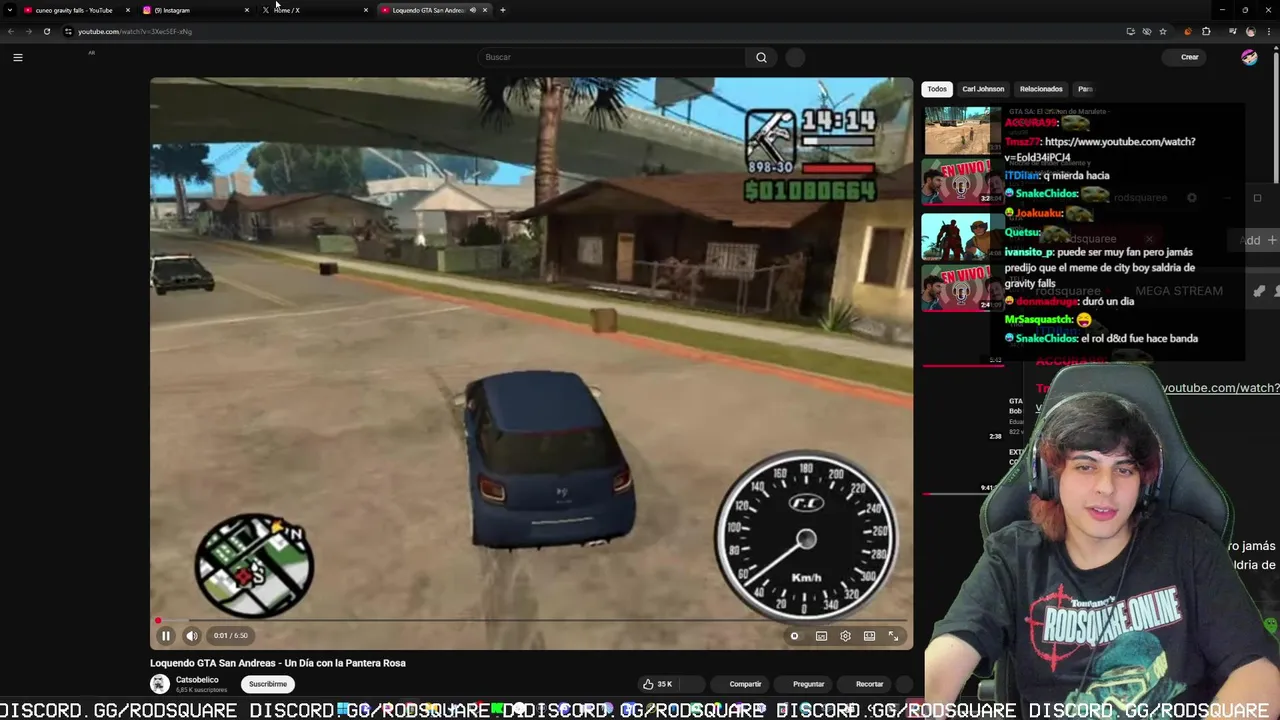Image resolution: width=1280 pixels, height=720 pixels.
Task: Enter fullscreen mode on the video
Action: [893, 636]
